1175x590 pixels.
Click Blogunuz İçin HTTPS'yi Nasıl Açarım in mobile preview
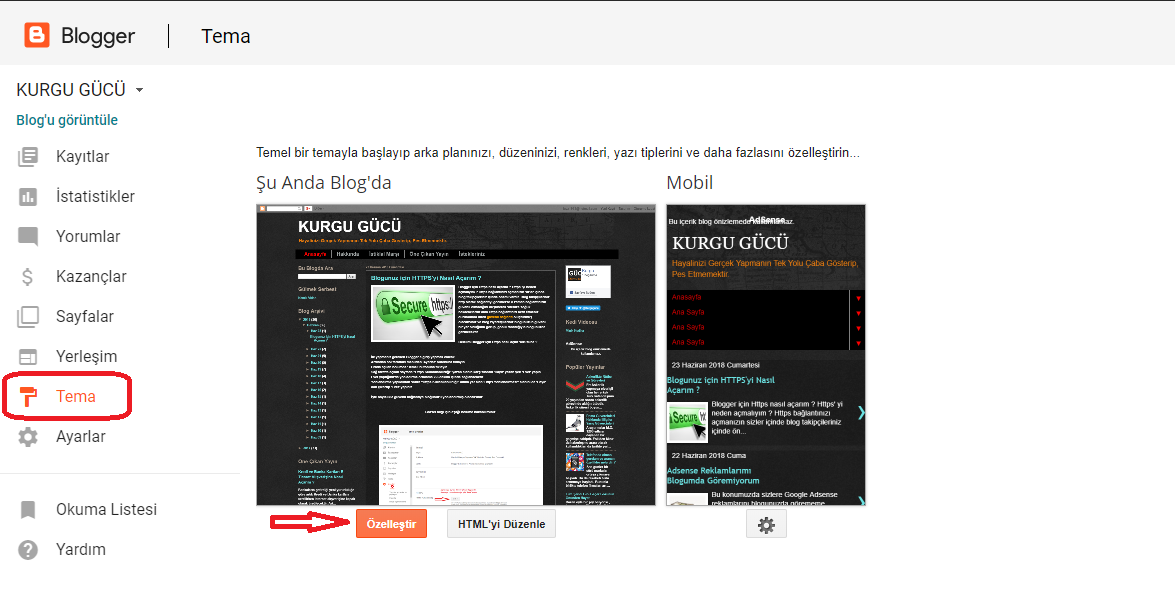[721, 385]
